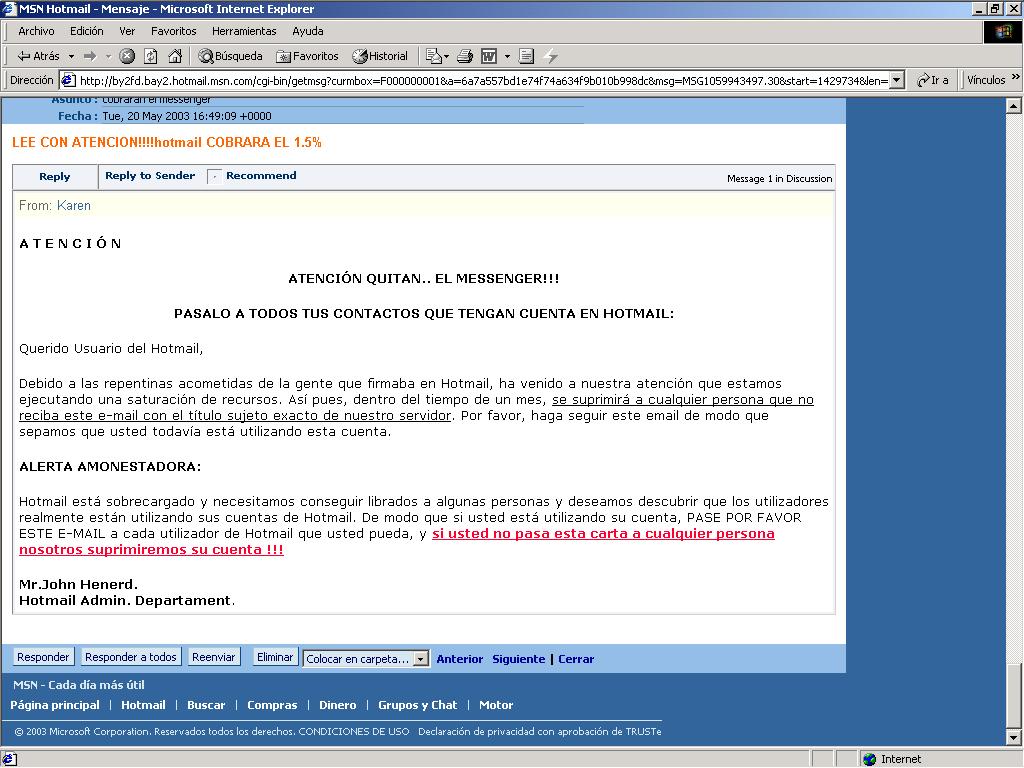Click the Messenger lightning icon in the toolbar
Viewport: 1024px width, 768px height.
[x=551, y=56]
